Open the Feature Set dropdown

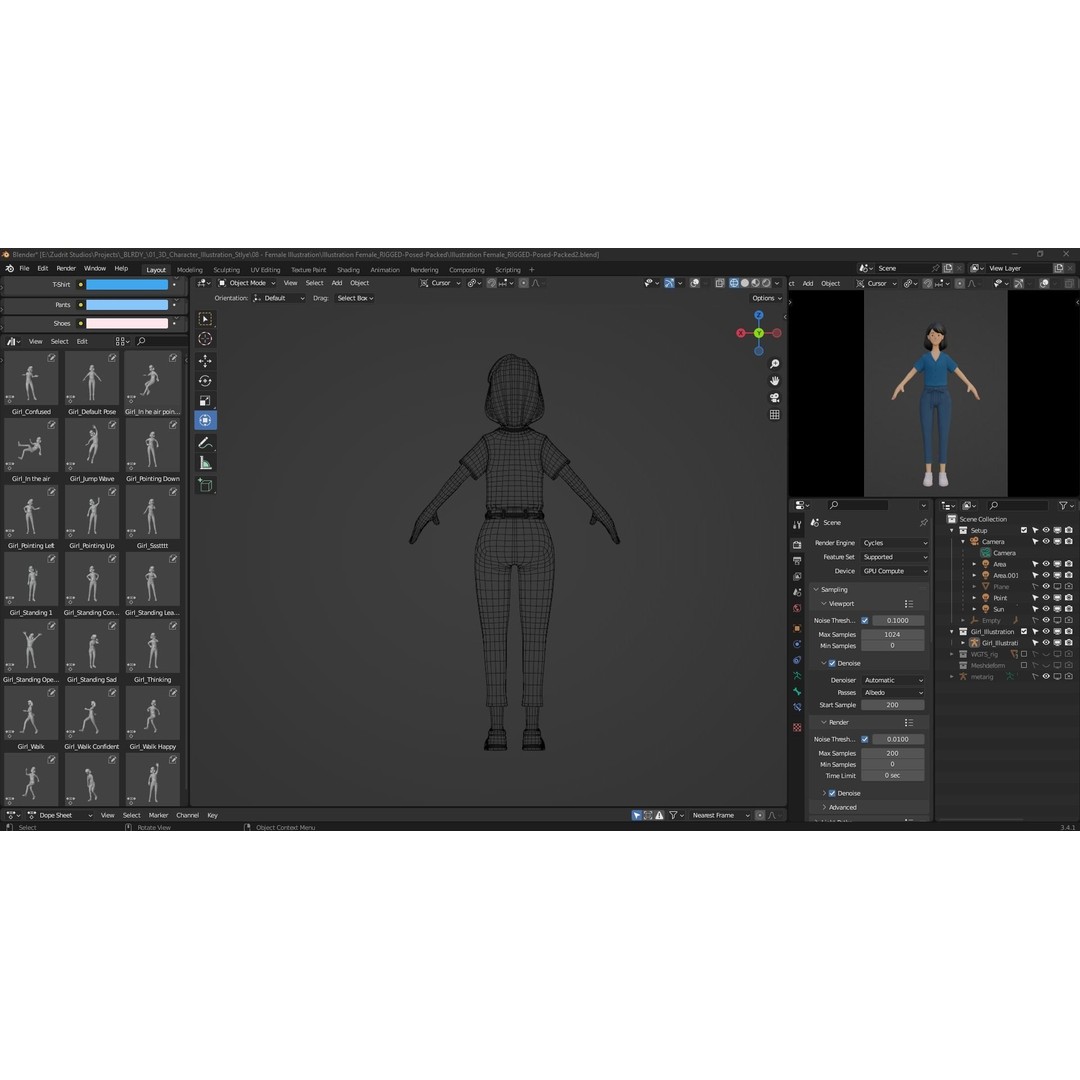[x=894, y=557]
